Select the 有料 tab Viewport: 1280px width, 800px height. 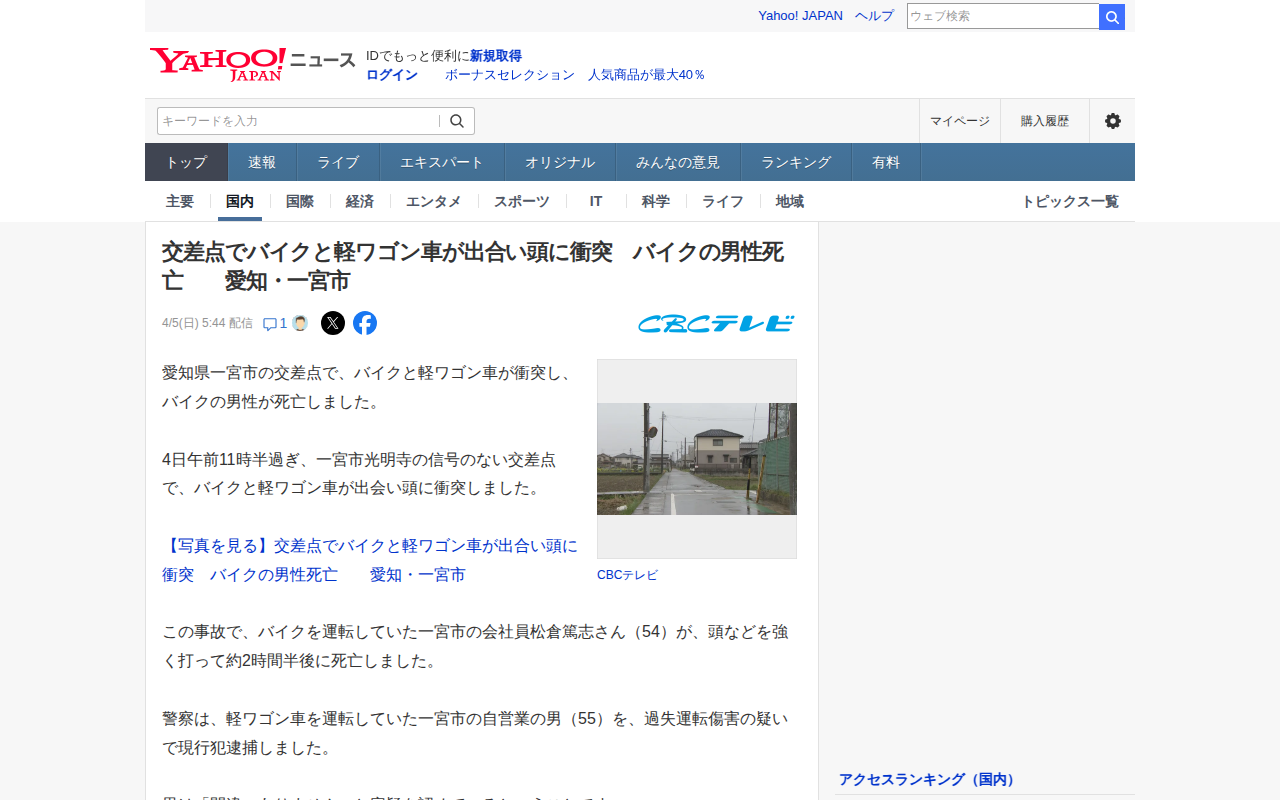click(886, 162)
